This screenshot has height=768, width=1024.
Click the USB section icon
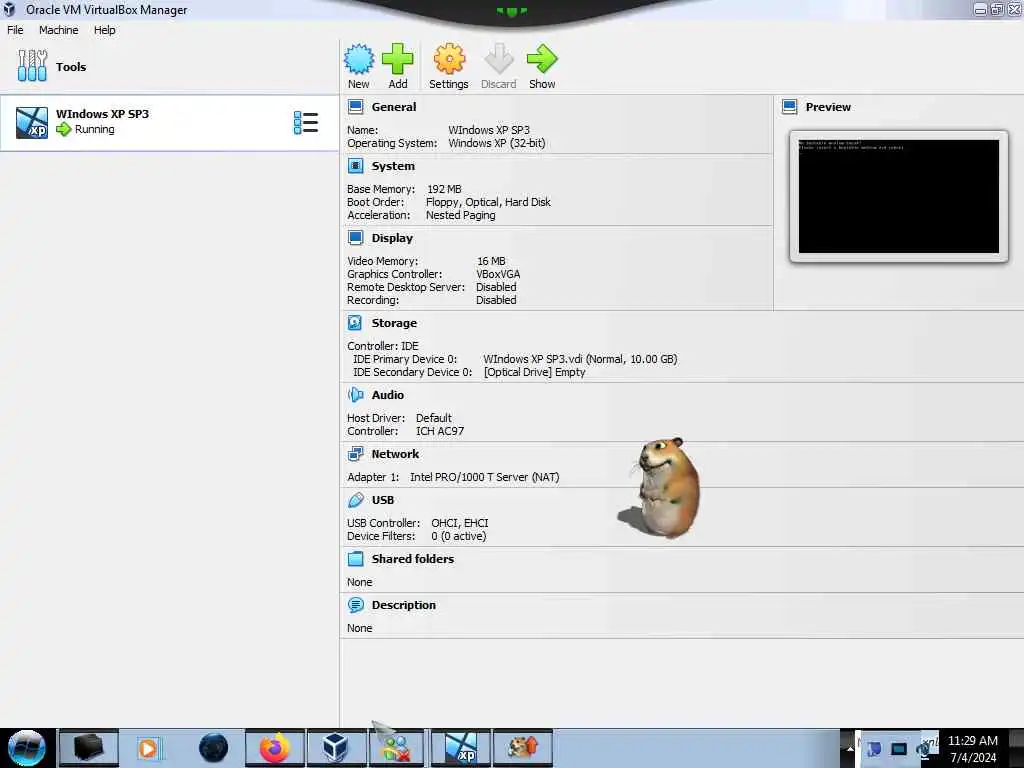point(355,500)
